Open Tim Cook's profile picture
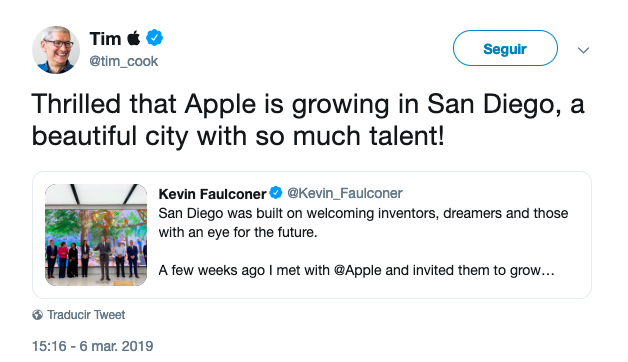This screenshot has height=362, width=628. (x=56, y=50)
